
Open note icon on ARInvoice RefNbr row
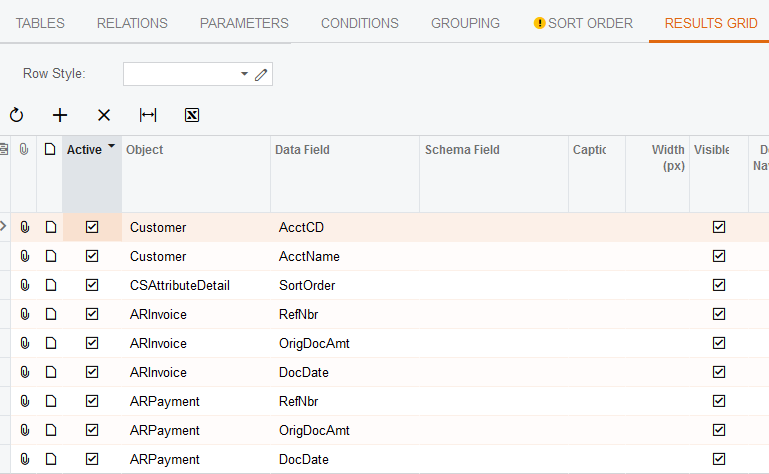point(50,314)
